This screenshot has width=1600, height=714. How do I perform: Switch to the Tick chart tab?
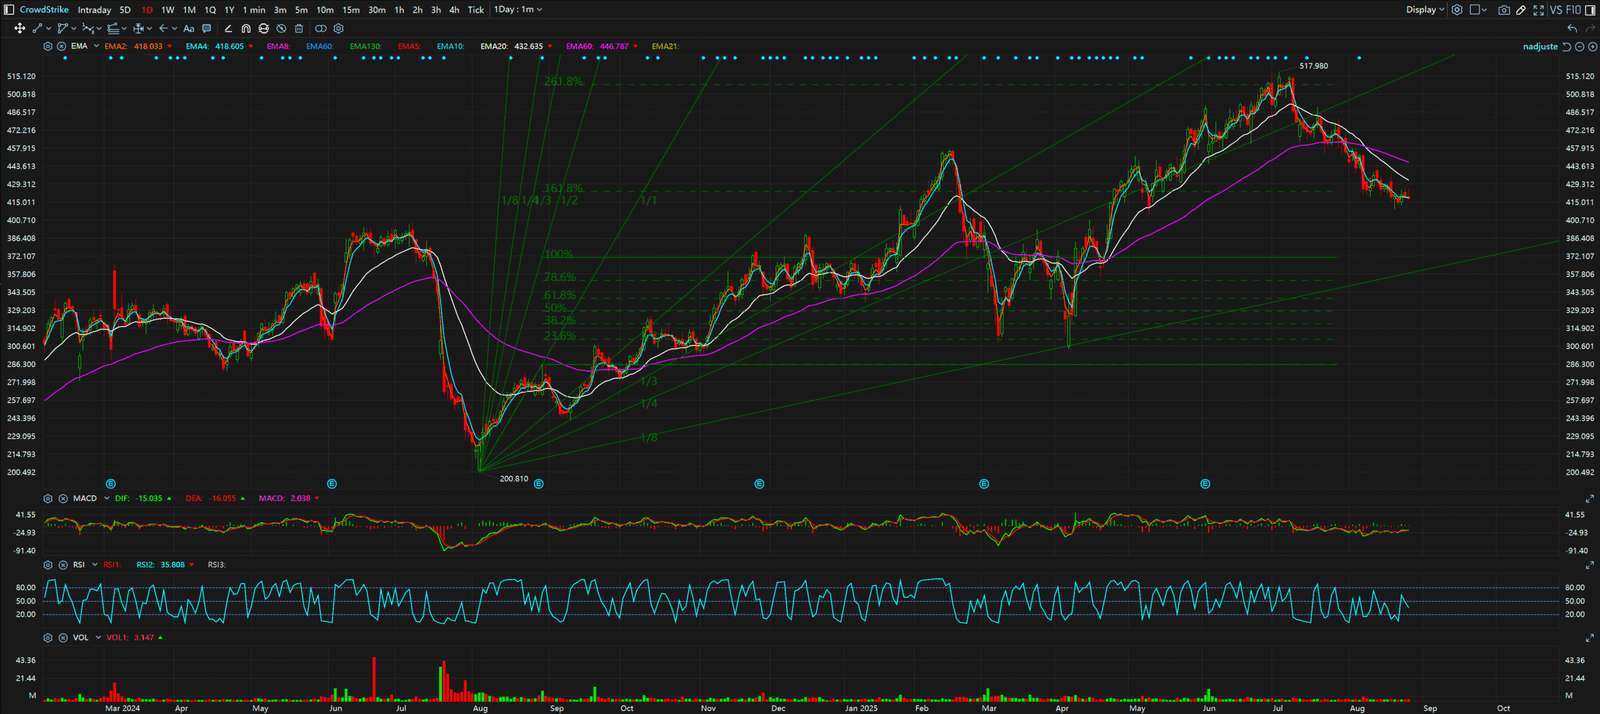point(476,10)
